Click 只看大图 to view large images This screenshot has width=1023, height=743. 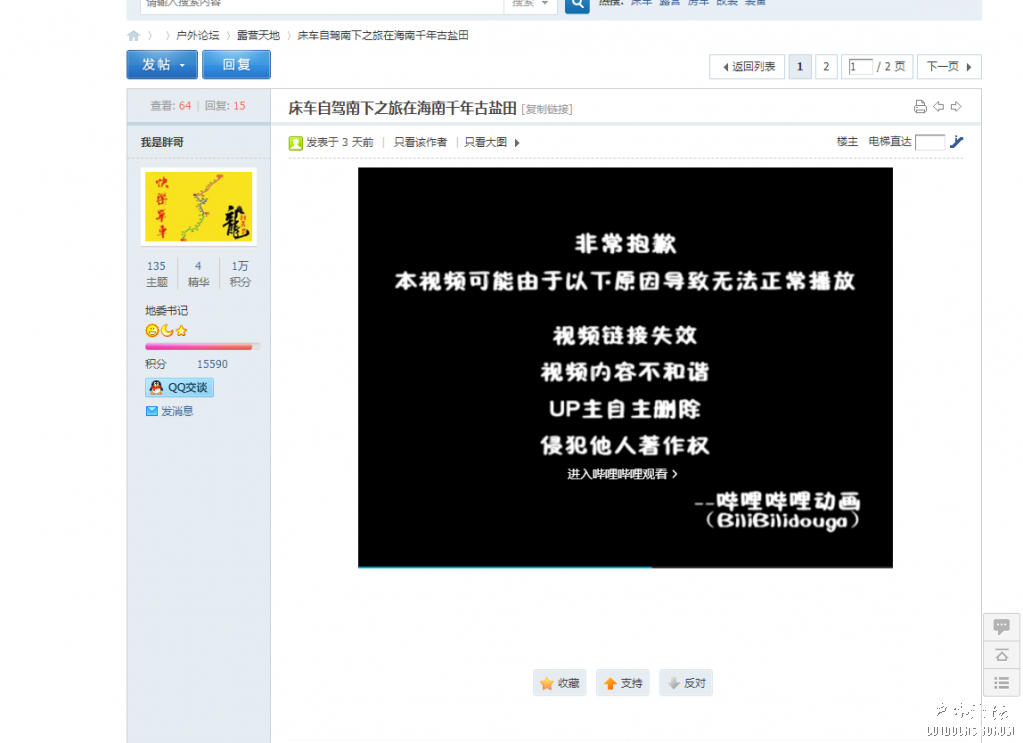click(x=485, y=142)
